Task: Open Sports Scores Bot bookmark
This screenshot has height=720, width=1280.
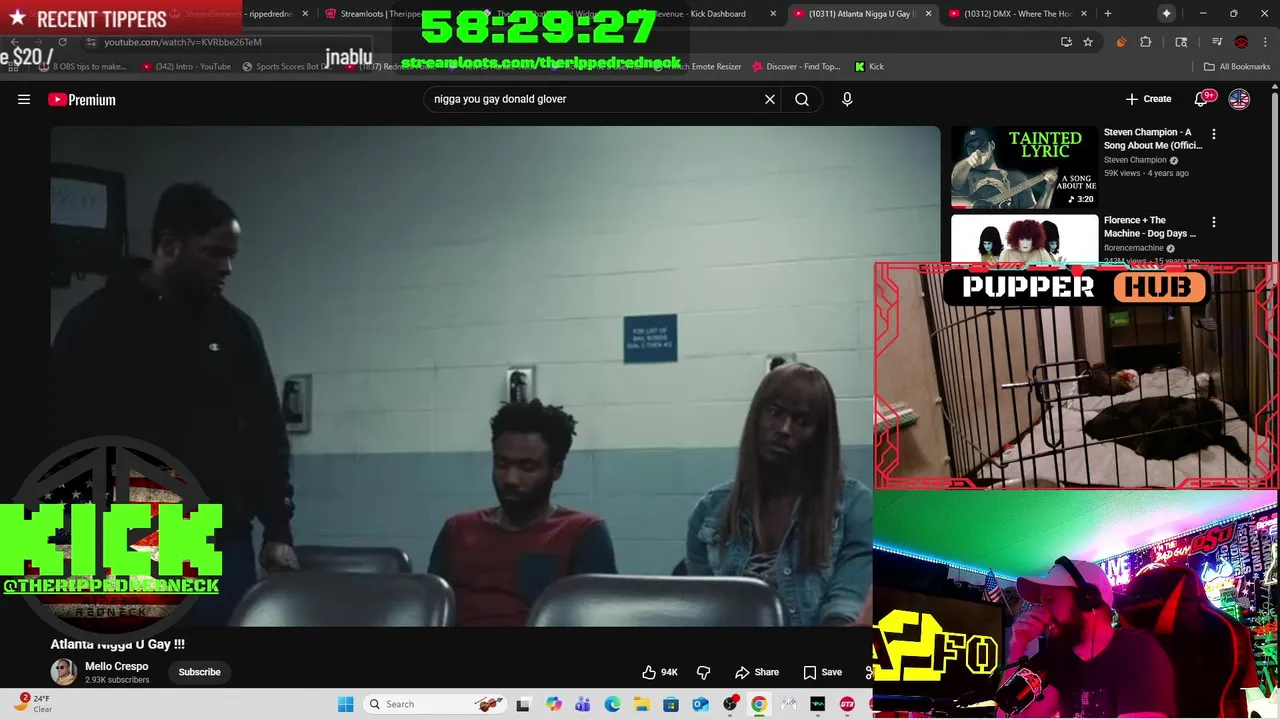Action: pos(286,66)
